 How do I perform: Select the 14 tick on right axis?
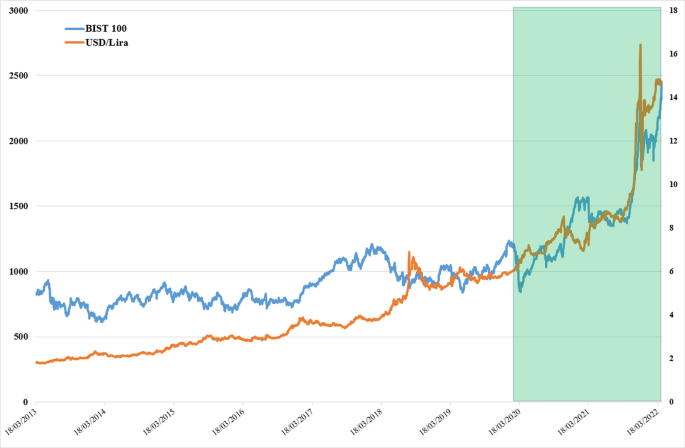tap(672, 97)
